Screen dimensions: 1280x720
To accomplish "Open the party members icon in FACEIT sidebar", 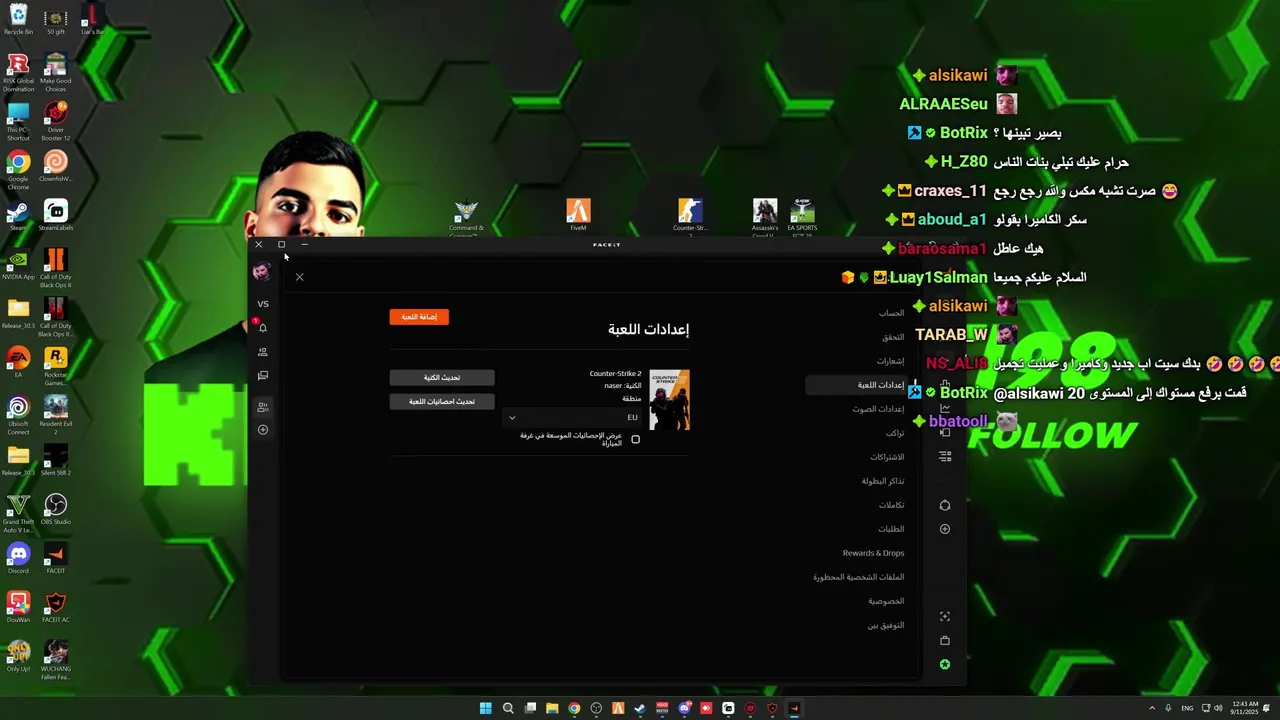I will 263,407.
